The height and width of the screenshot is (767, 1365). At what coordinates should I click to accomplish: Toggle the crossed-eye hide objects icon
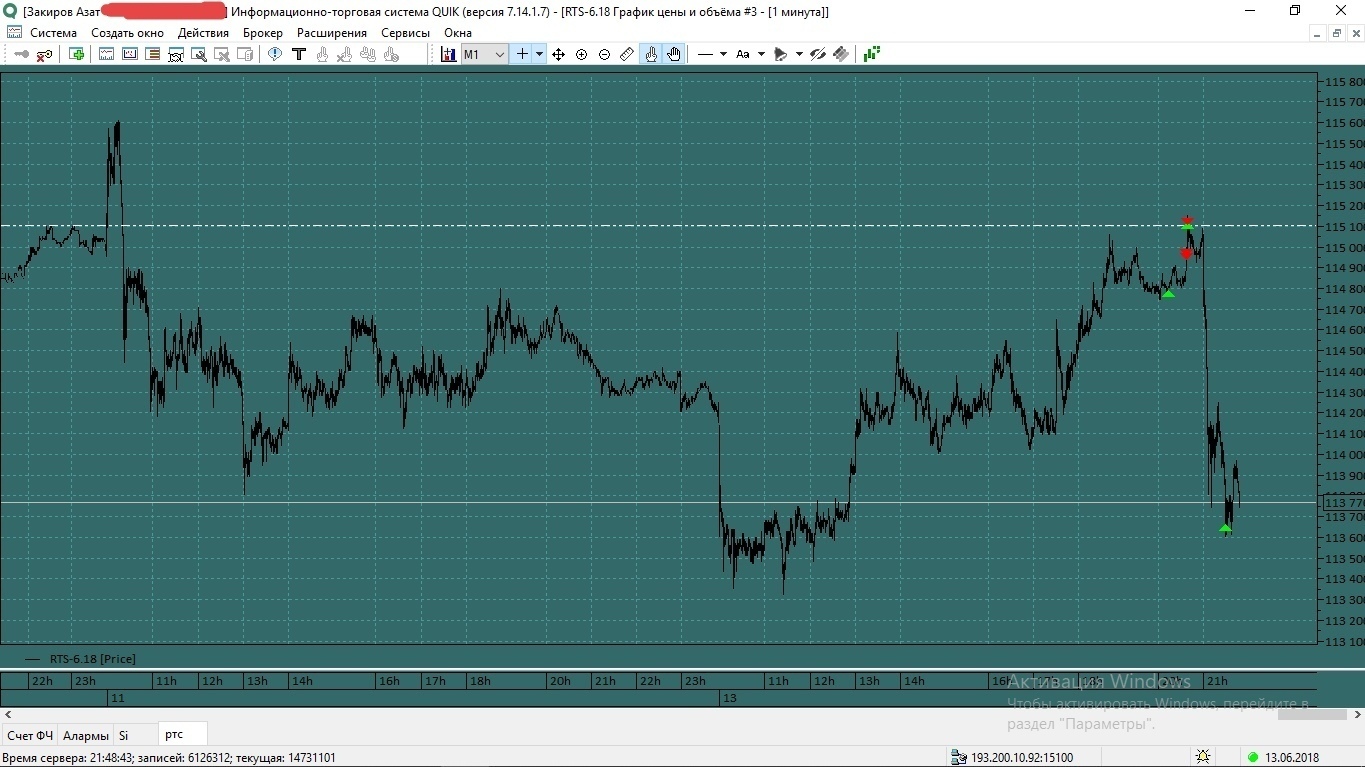(818, 54)
